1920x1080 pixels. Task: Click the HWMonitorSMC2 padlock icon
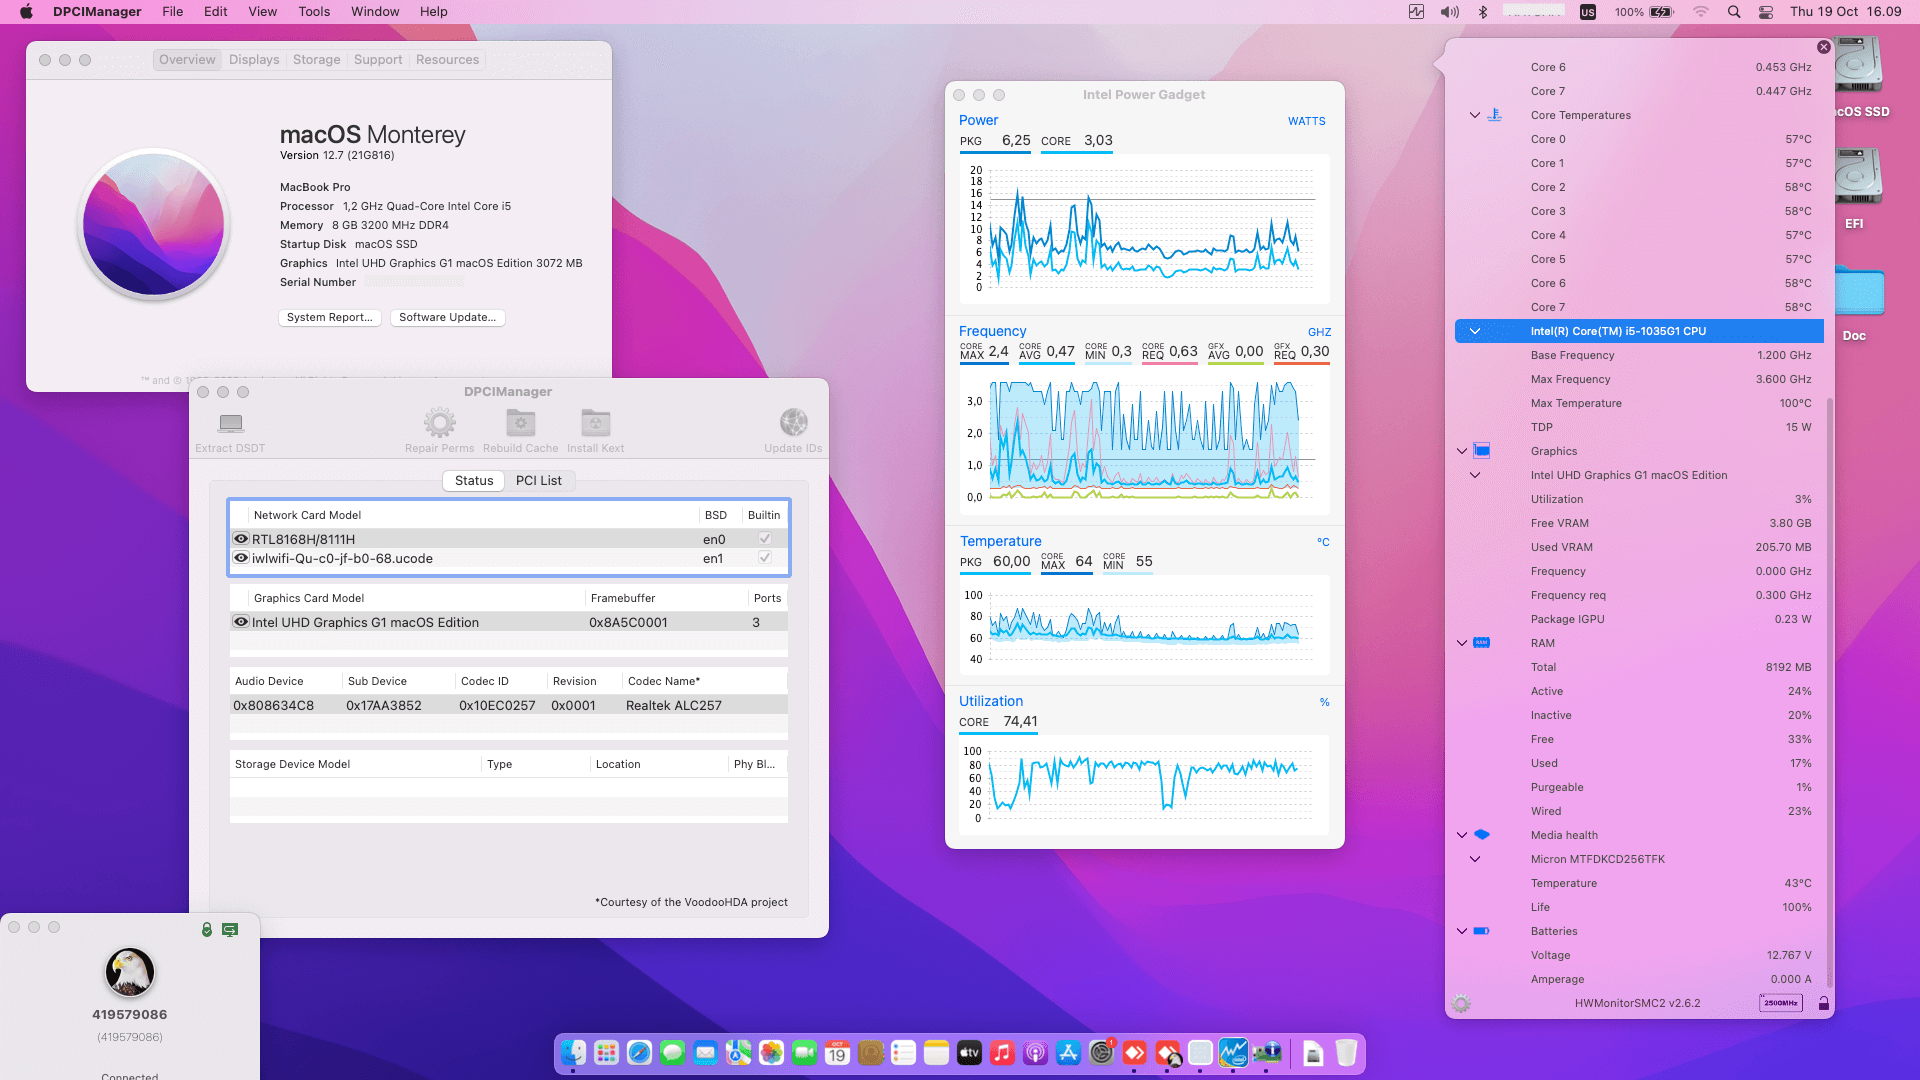point(1823,1003)
